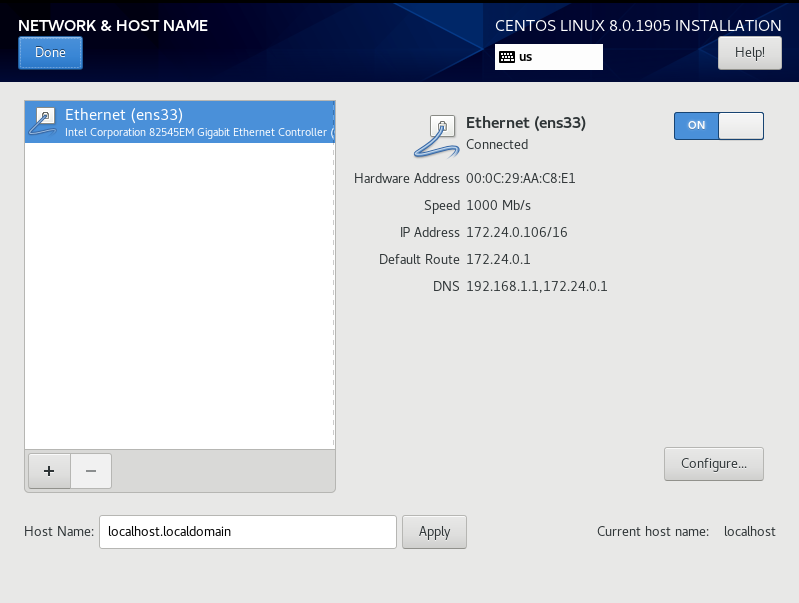Viewport: 799px width, 603px height.
Task: Open the Configure... dialog for ens33
Action: tap(713, 464)
